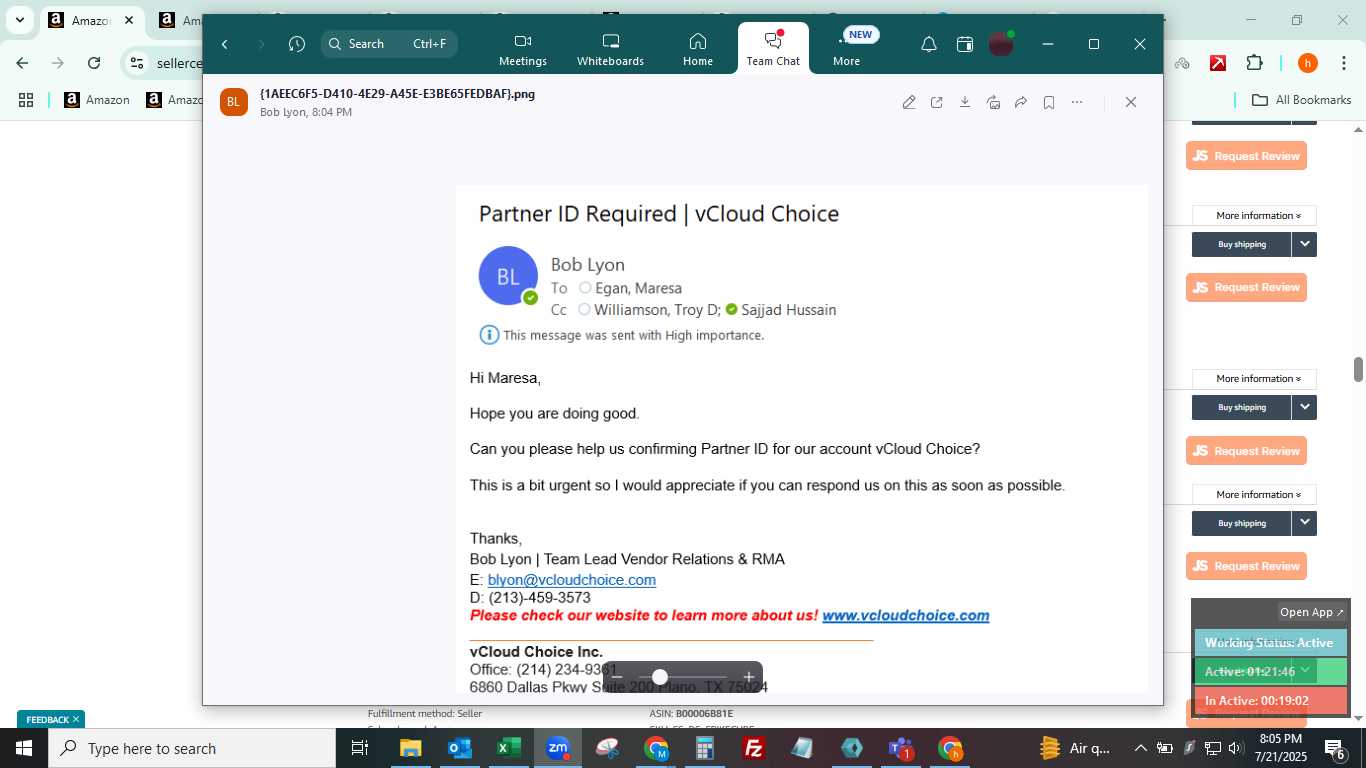Open the Meetings tab in Zoom
This screenshot has height=768, width=1366.
523,49
